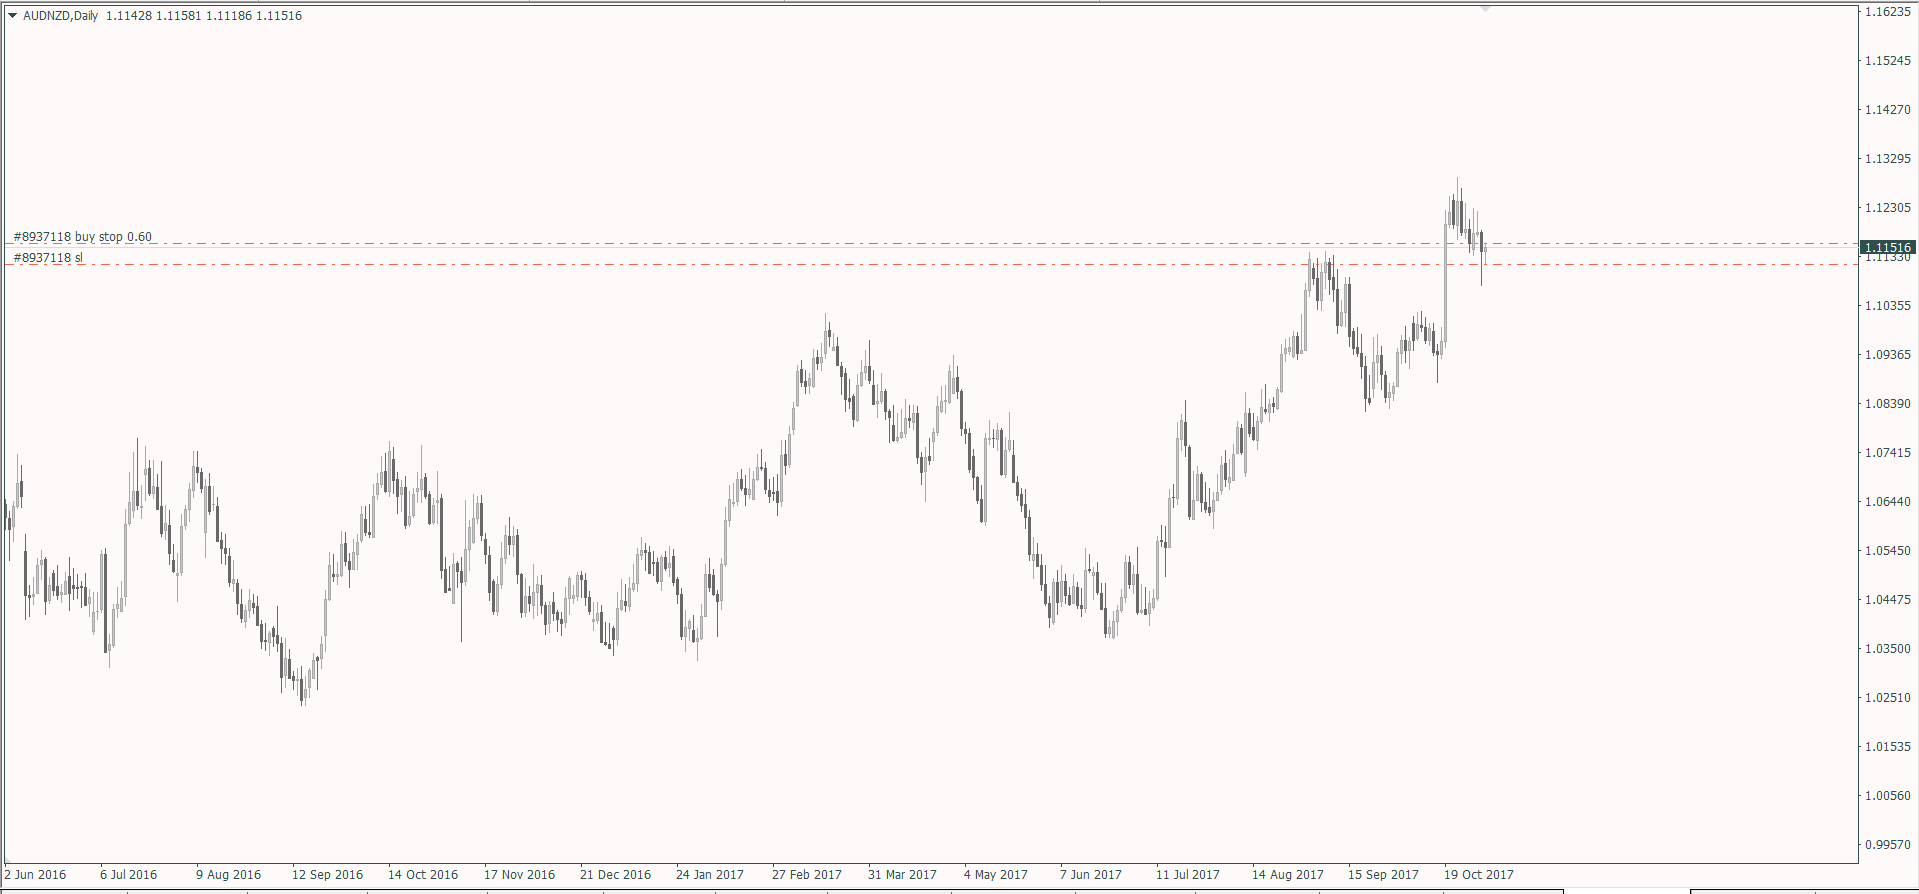The height and width of the screenshot is (894, 1919).
Task: Click the '14 Aug 2017' date label
Action: (1288, 875)
